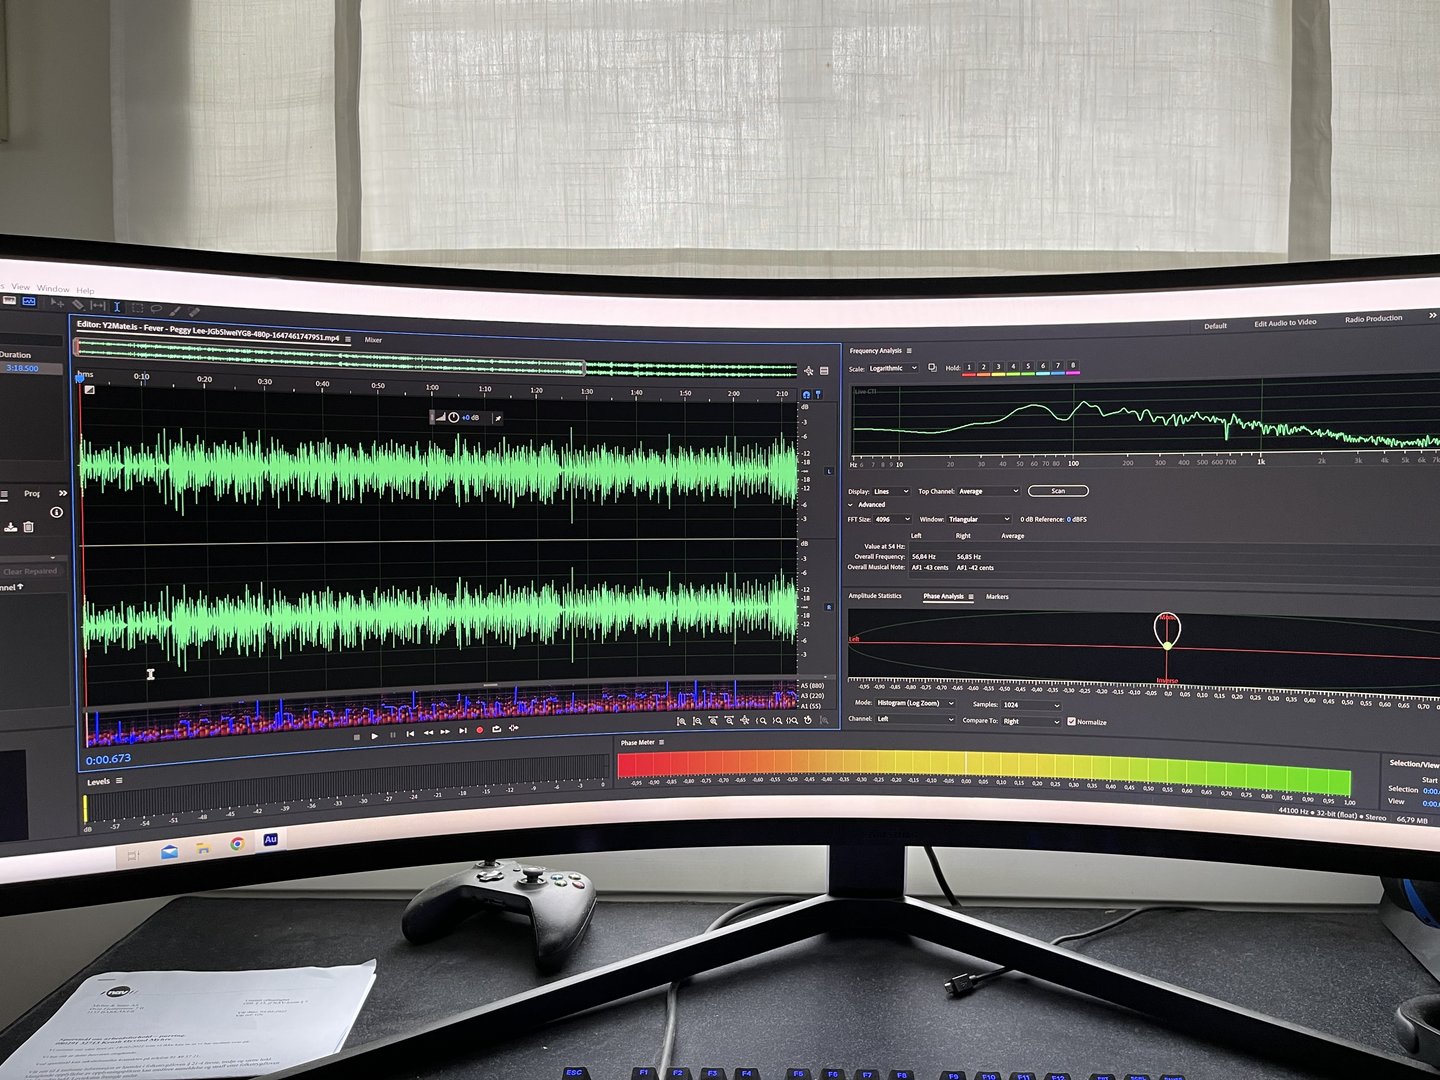This screenshot has width=1440, height=1080.
Task: Click the HUD volume knob
Action: click(x=453, y=417)
